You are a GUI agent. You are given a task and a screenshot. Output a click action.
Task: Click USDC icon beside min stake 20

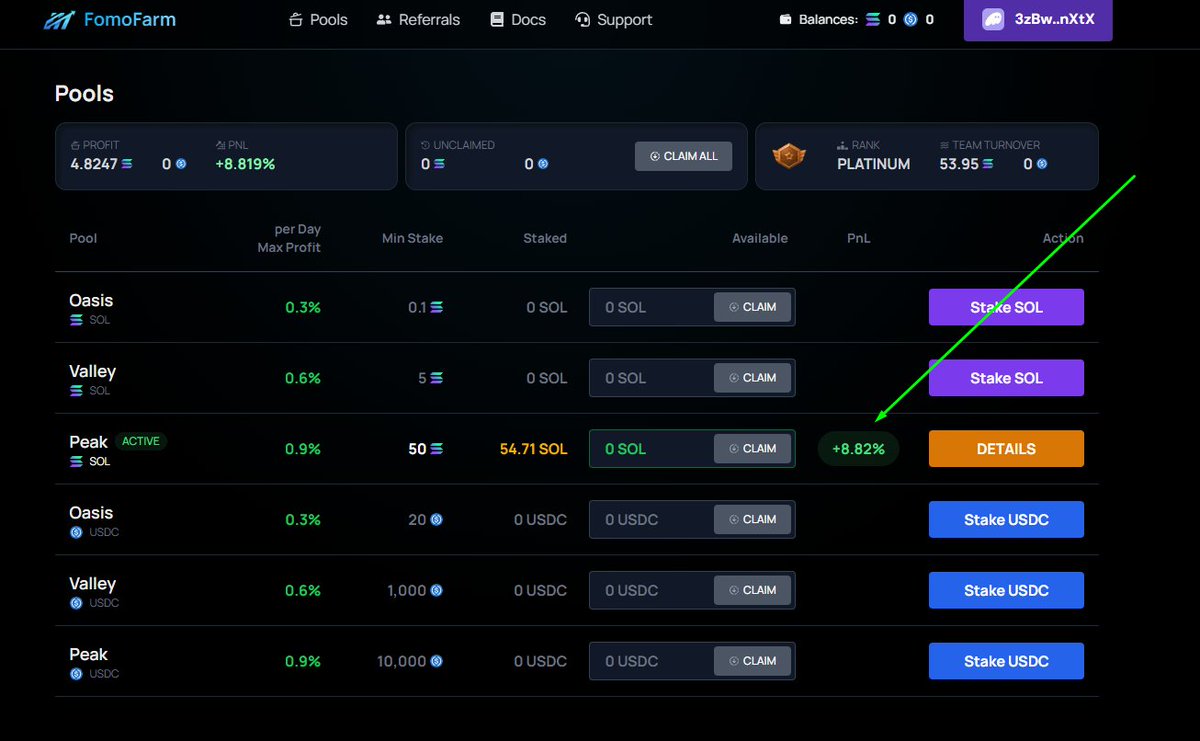tap(436, 520)
